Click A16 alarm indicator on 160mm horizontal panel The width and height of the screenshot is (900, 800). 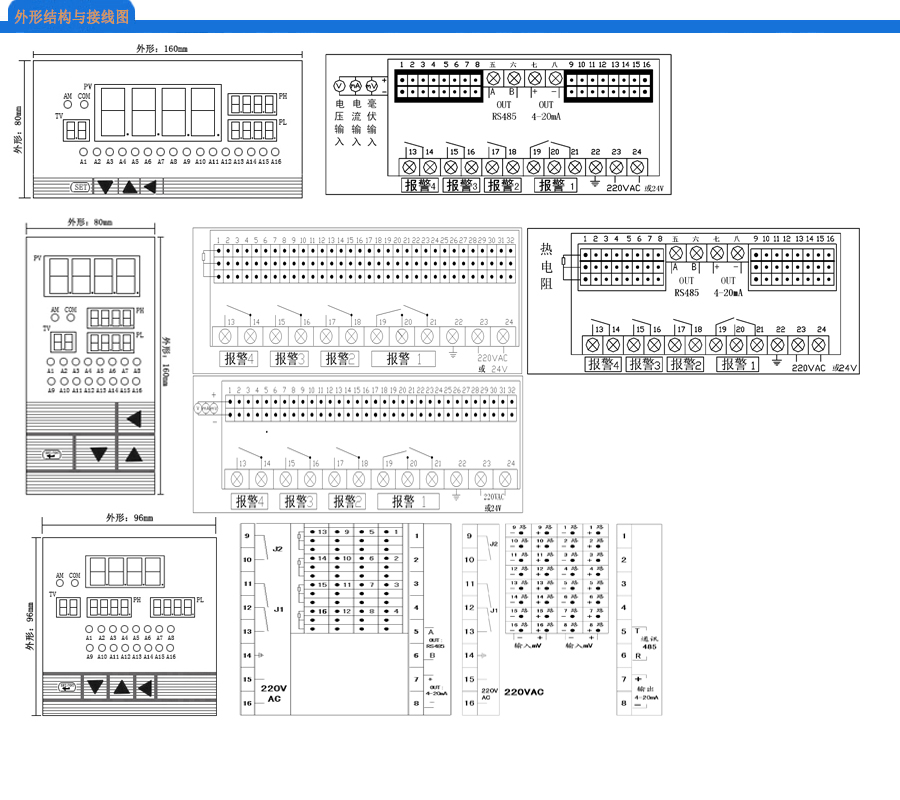(x=276, y=151)
